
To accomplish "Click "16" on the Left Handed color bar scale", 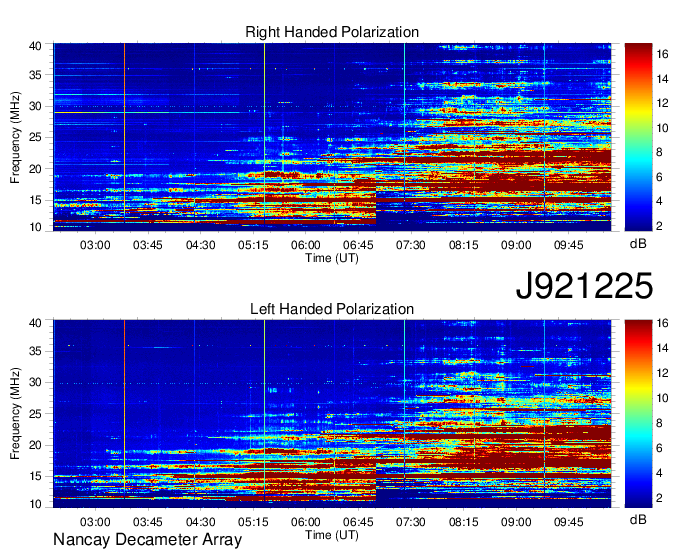I will tap(662, 323).
